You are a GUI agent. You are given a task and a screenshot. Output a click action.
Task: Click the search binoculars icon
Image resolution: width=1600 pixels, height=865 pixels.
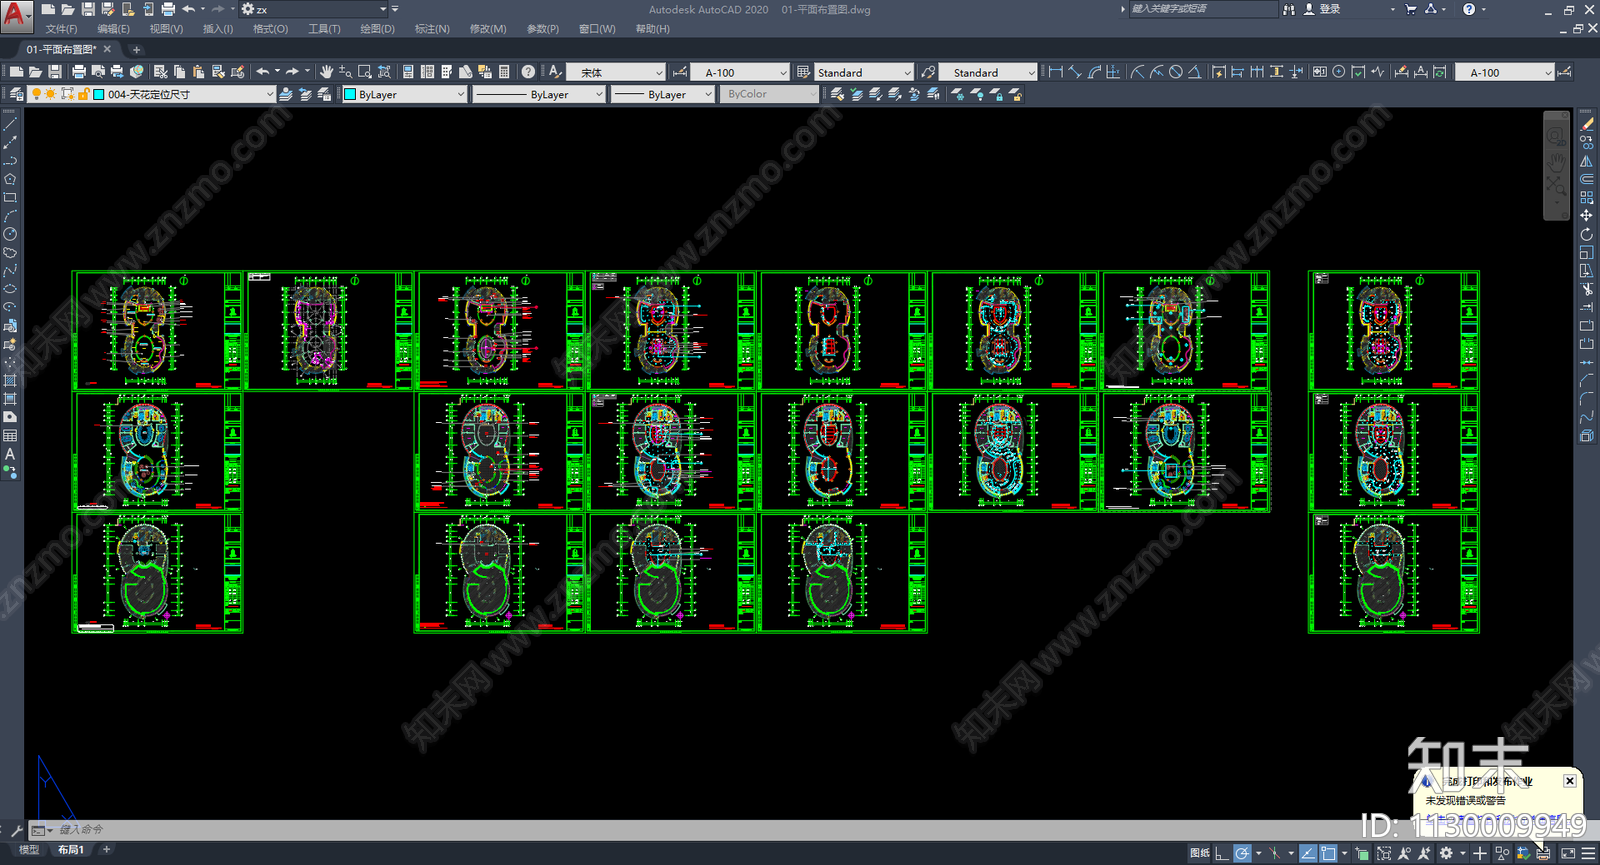1289,9
